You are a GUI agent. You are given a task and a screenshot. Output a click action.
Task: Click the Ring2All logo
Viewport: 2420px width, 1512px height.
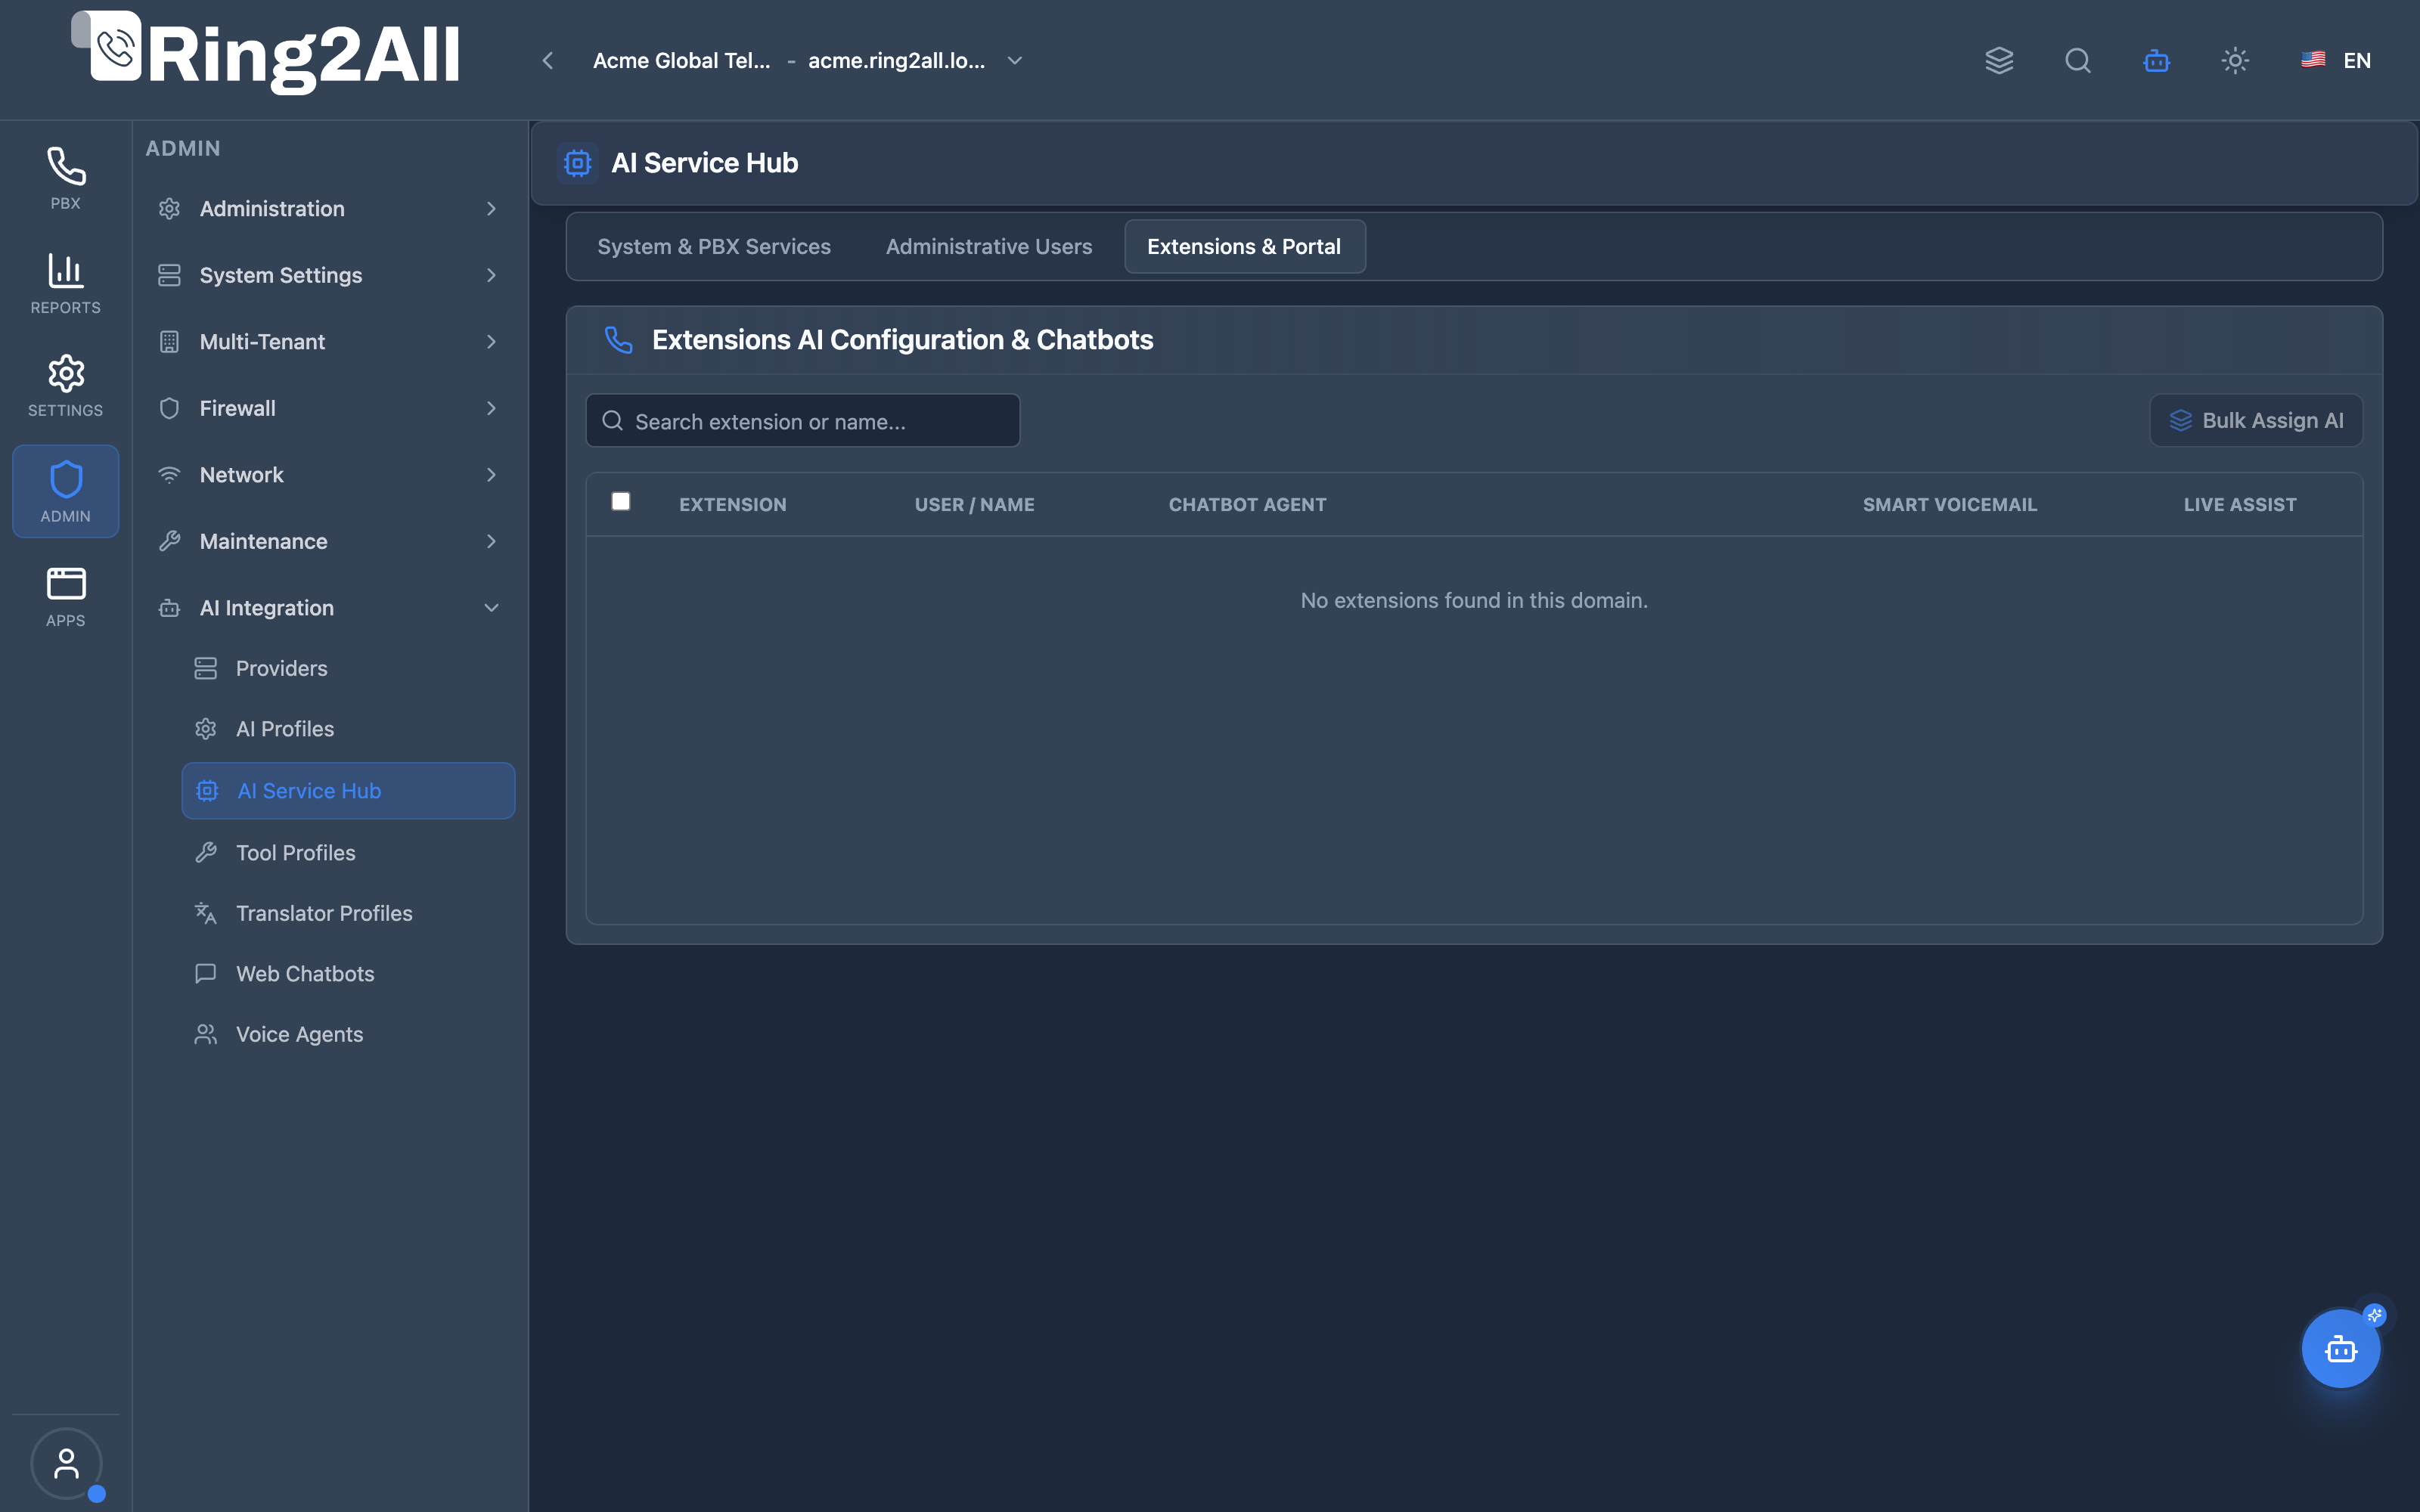click(x=266, y=54)
